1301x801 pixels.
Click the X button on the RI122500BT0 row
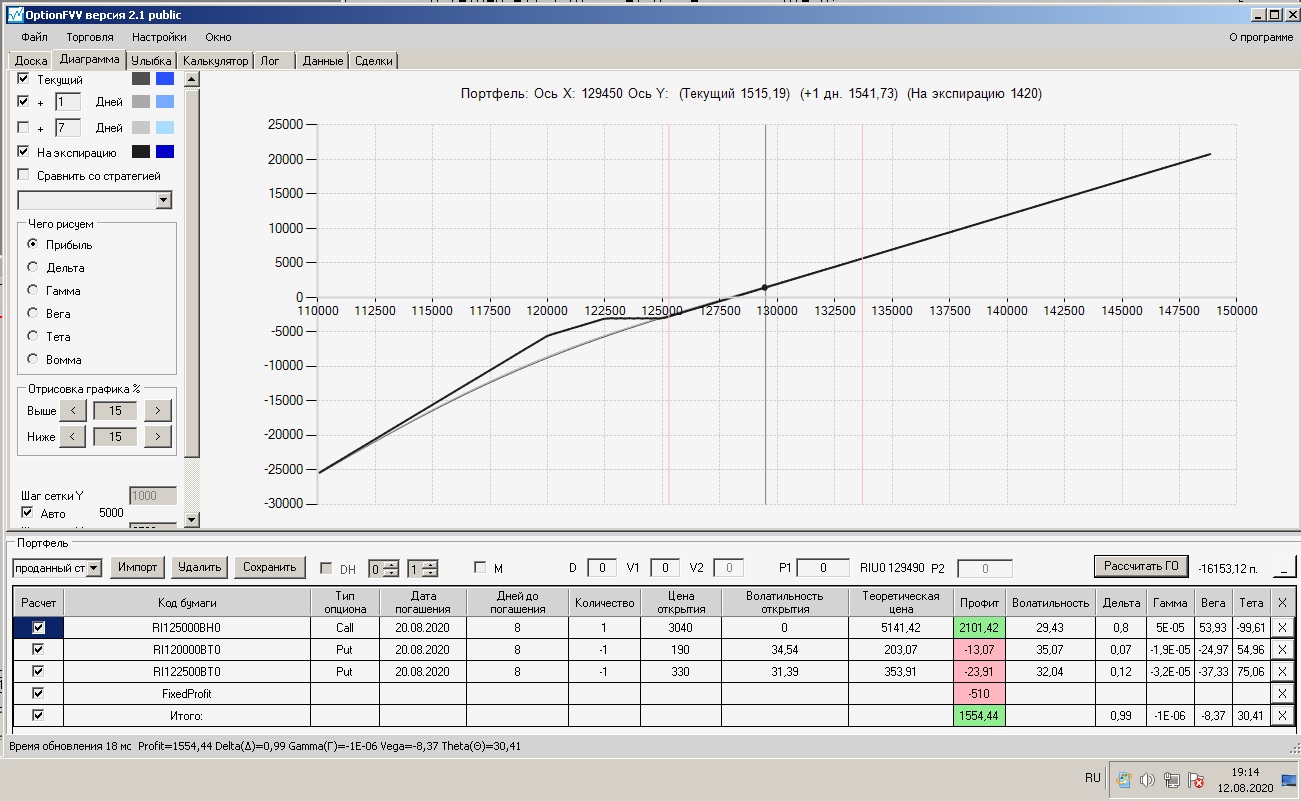[1283, 672]
